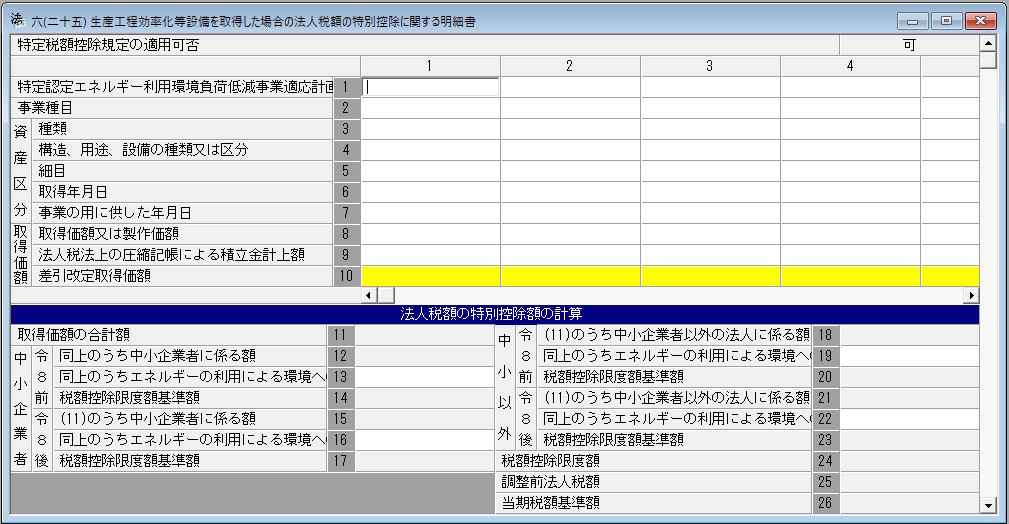Click the 事業種目 cell in column 1
Image resolution: width=1009 pixels, height=524 pixels.
[430, 108]
